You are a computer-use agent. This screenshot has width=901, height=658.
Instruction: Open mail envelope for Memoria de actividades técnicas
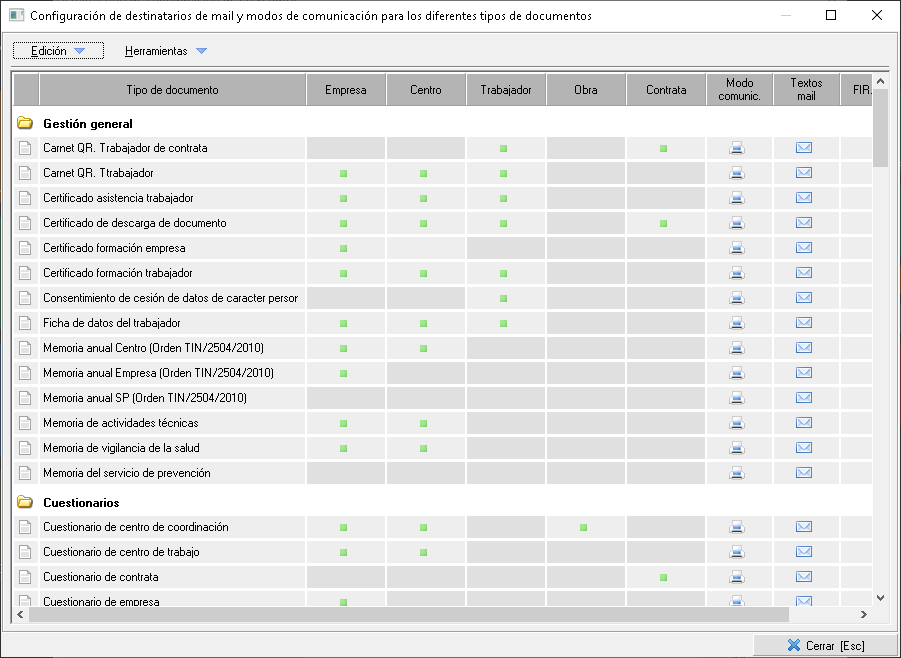pos(803,423)
